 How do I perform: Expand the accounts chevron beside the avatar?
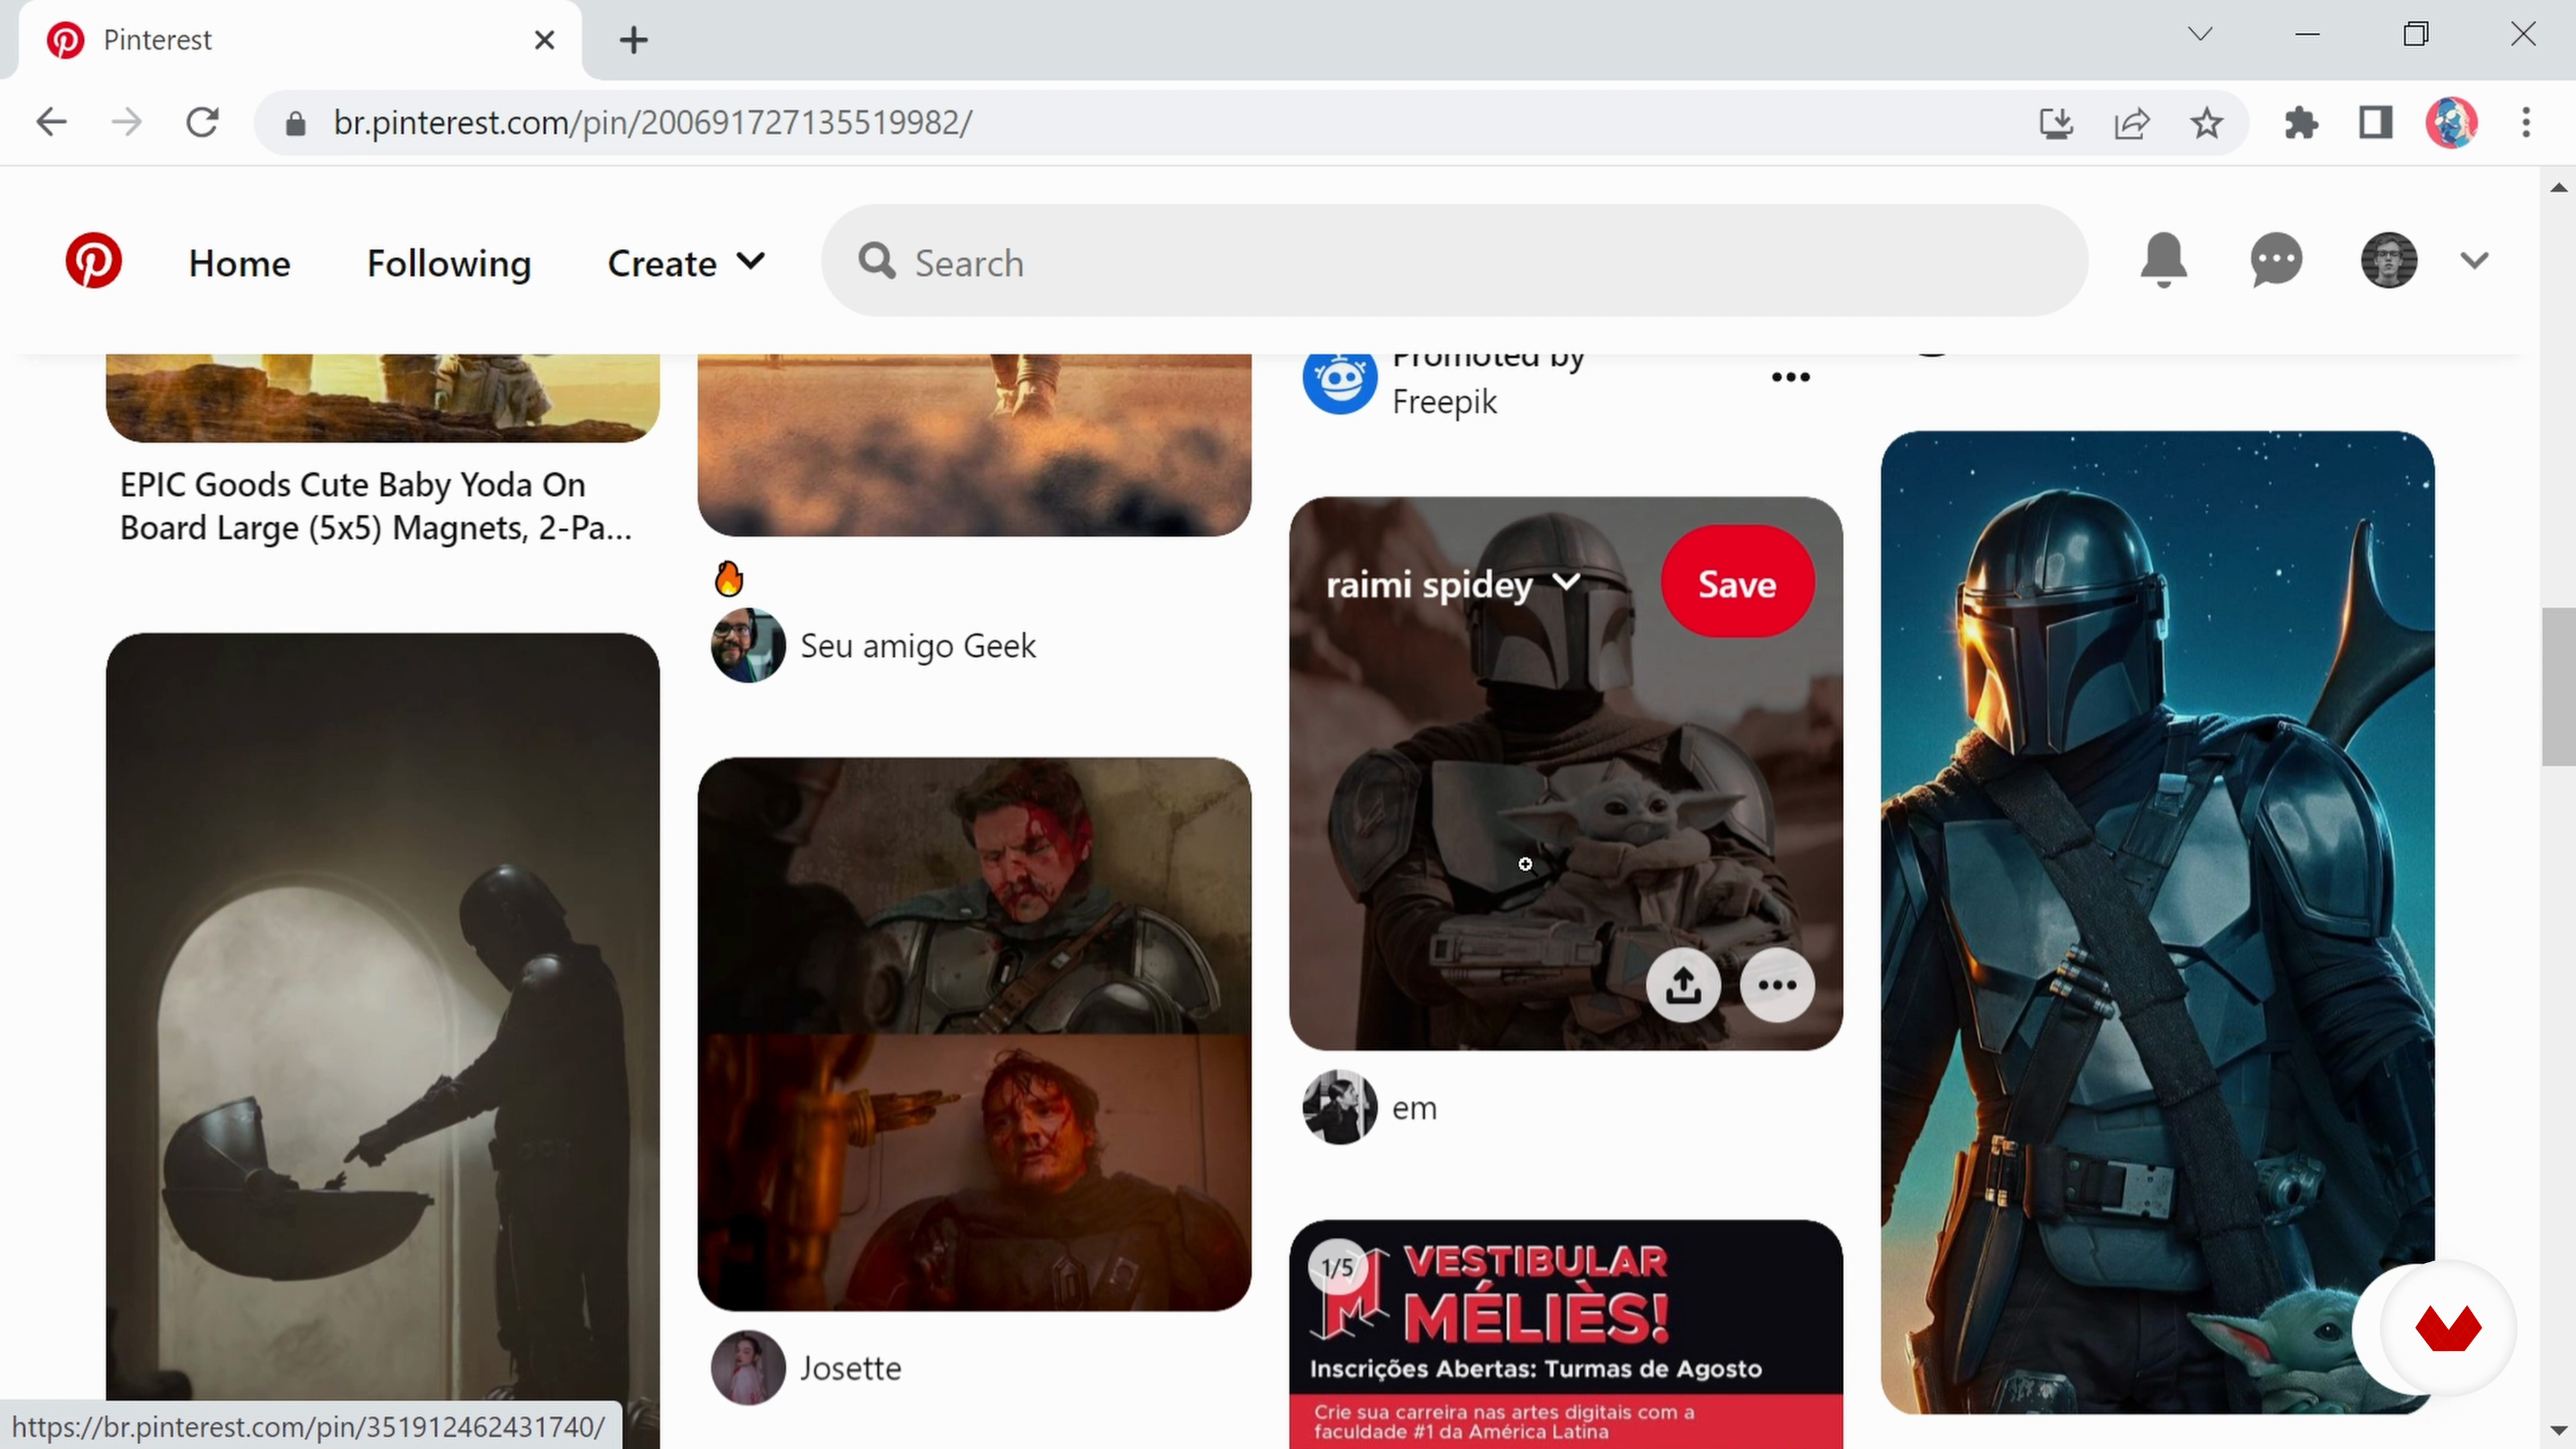click(2474, 261)
